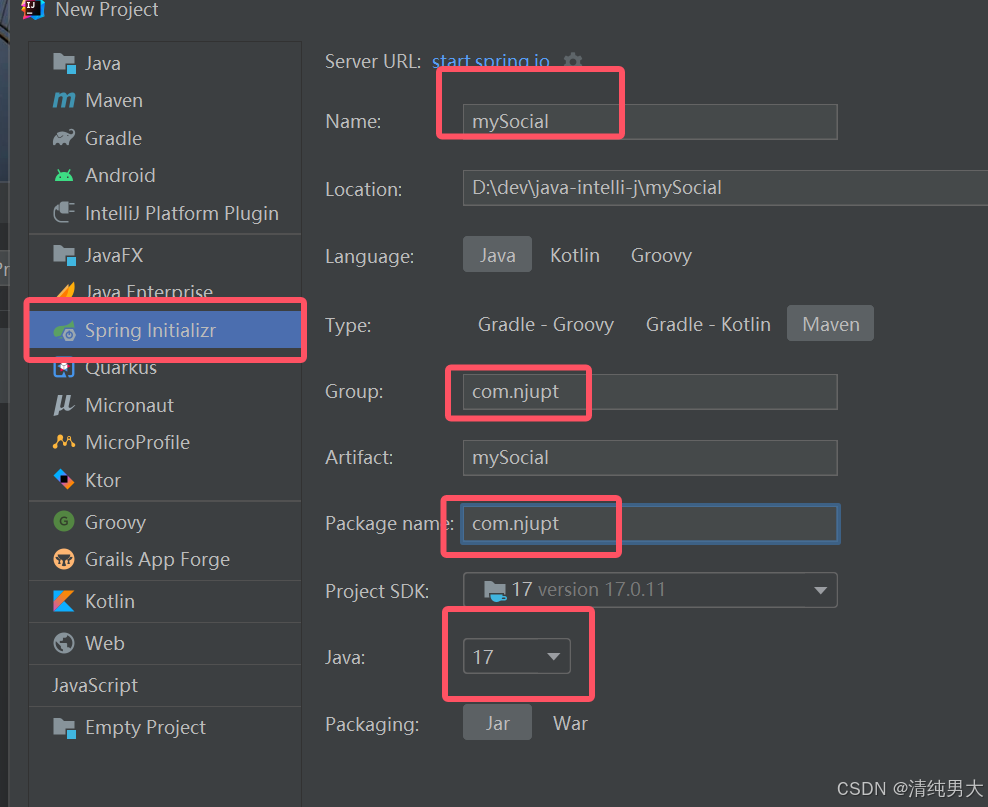This screenshot has height=807, width=988.
Task: Click the Quarkus icon
Action: tap(64, 368)
